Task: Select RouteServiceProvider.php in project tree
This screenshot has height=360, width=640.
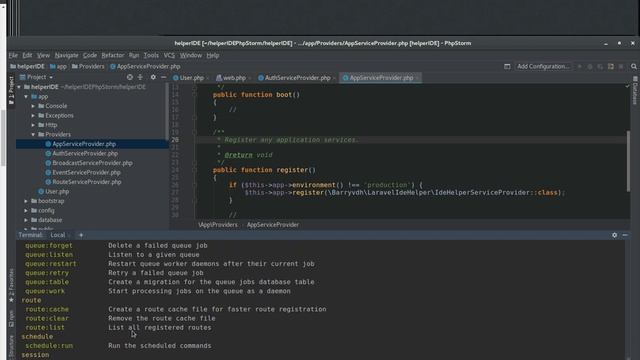Action: pyautogui.click(x=87, y=182)
